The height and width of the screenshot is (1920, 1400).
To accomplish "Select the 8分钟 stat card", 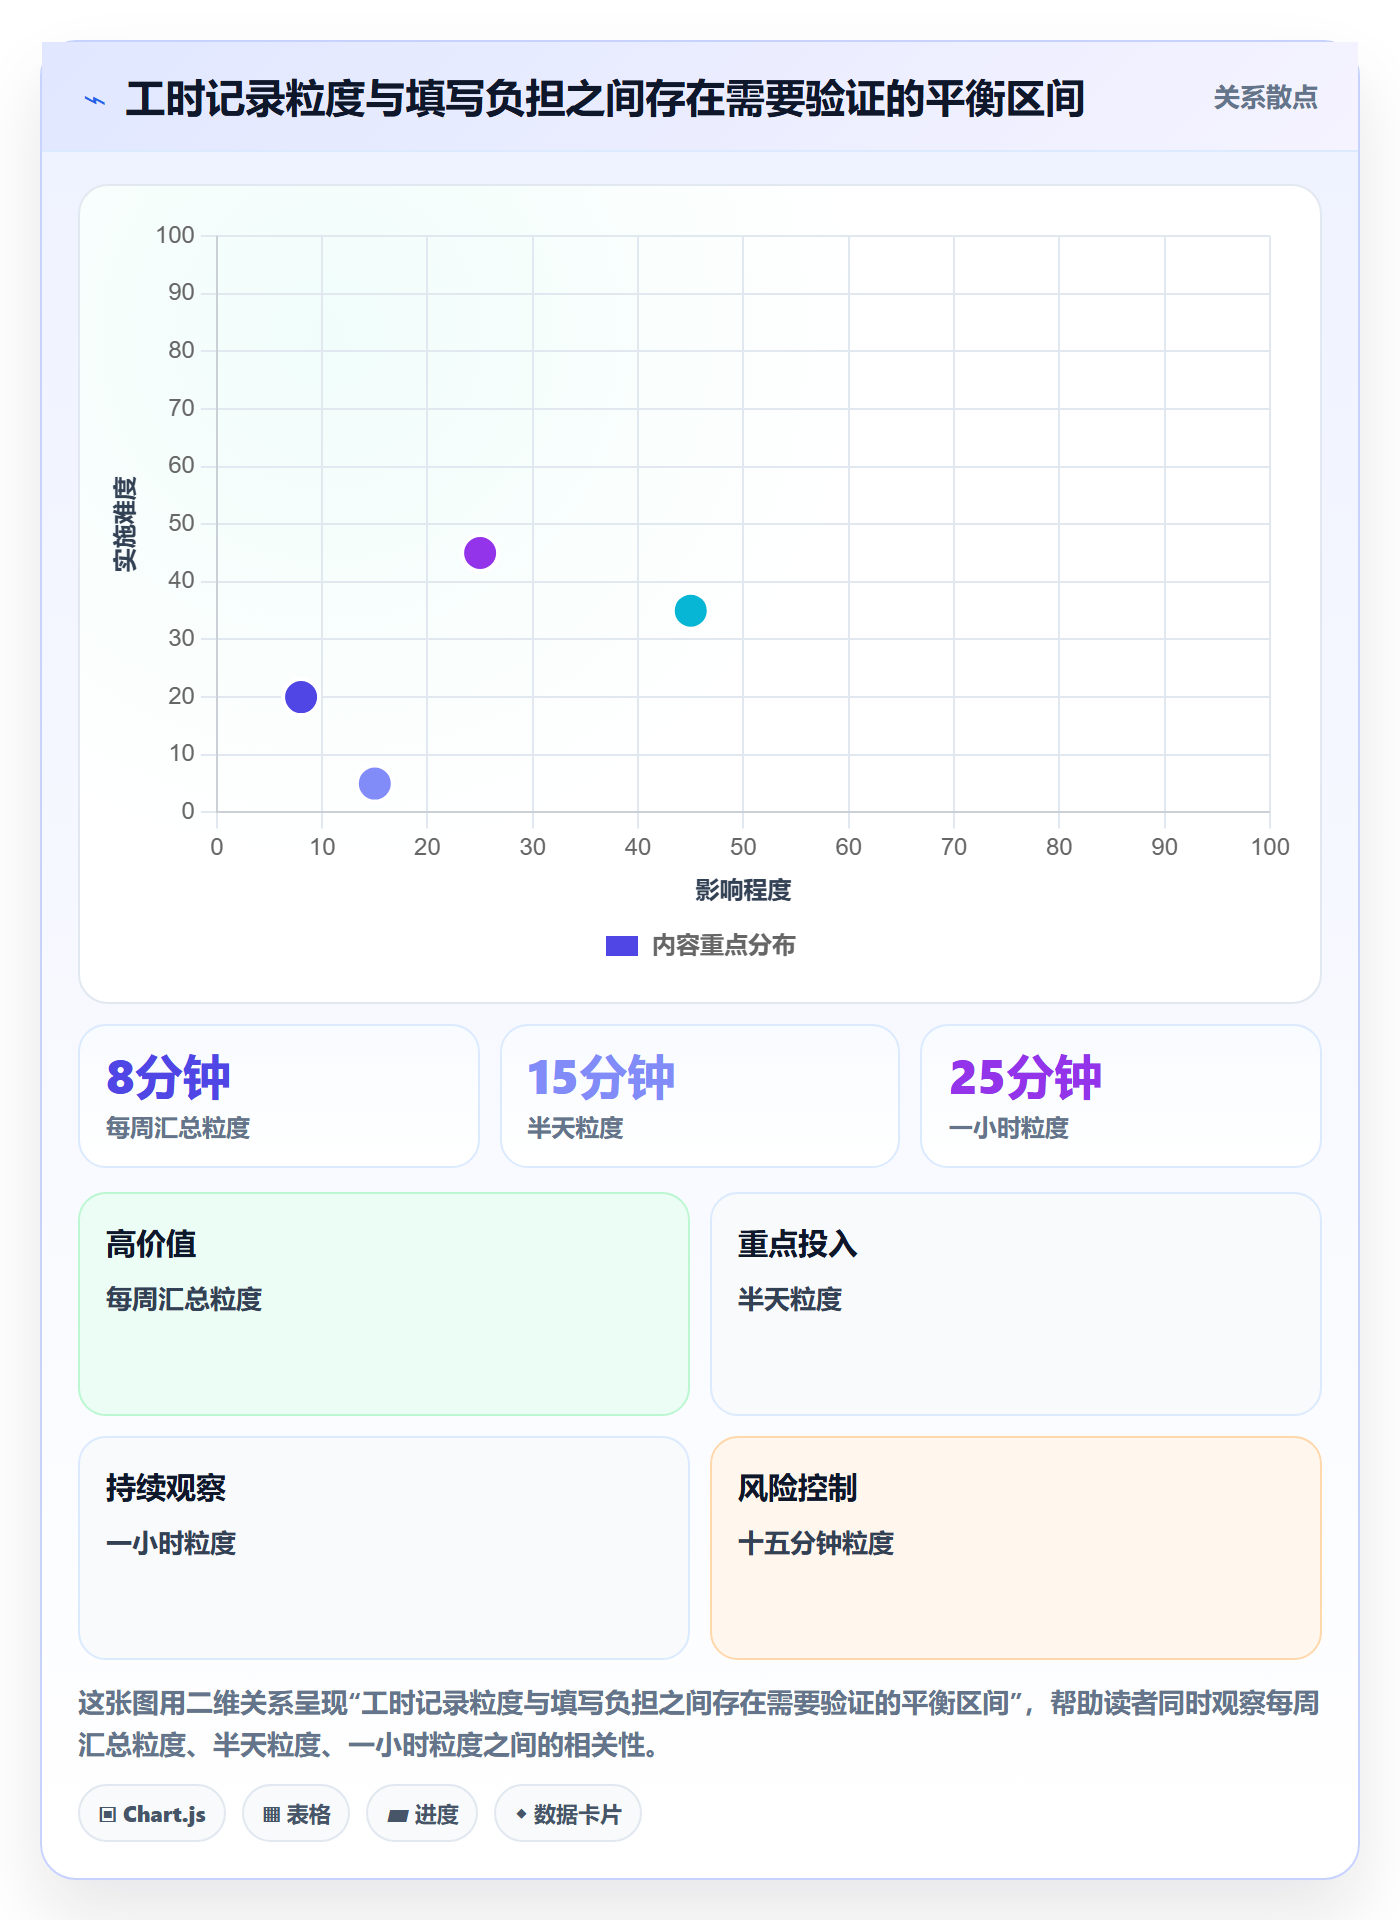I will 279,1096.
